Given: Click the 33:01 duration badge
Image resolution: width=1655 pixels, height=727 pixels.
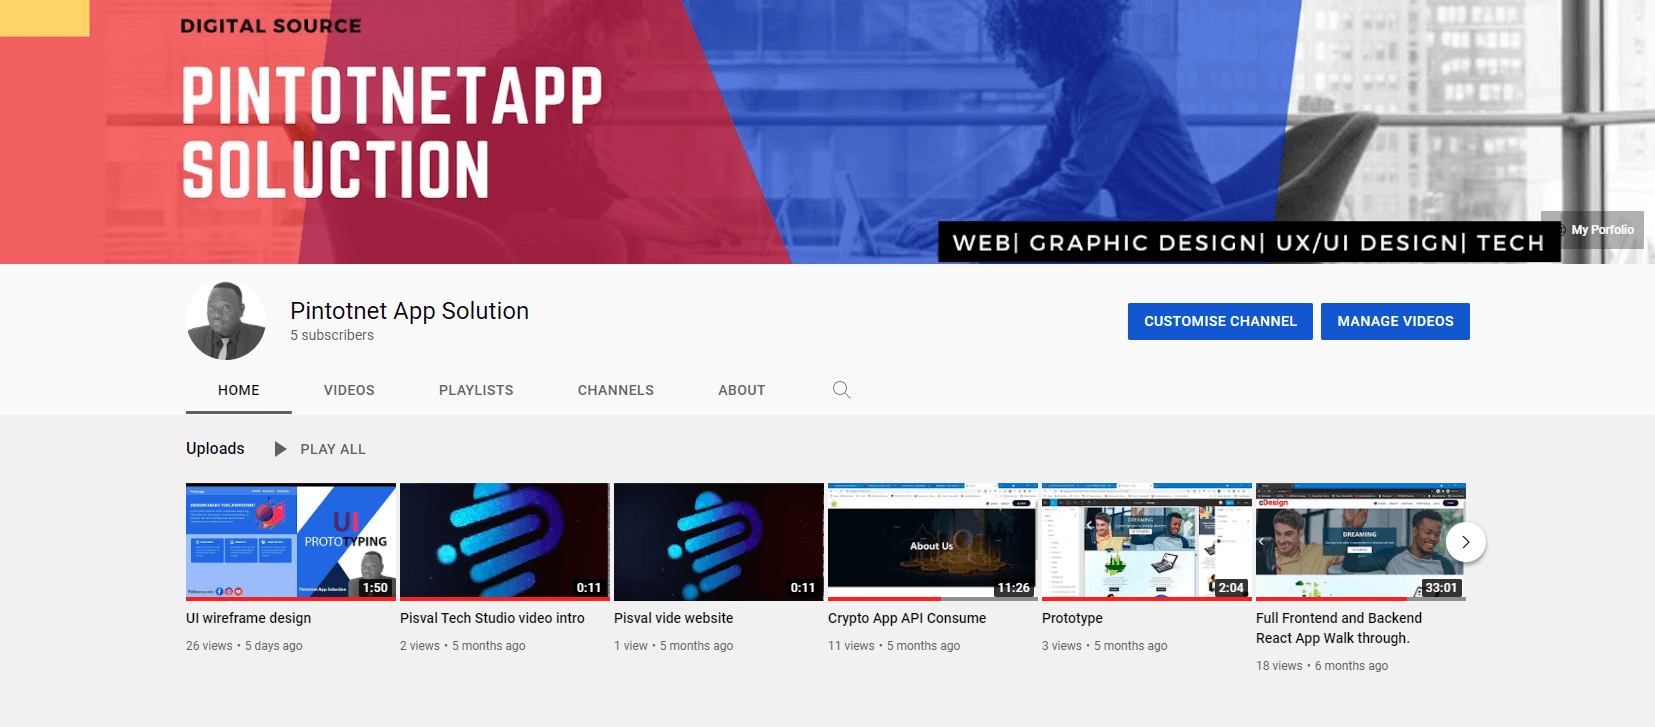Looking at the screenshot, I should pos(1441,588).
